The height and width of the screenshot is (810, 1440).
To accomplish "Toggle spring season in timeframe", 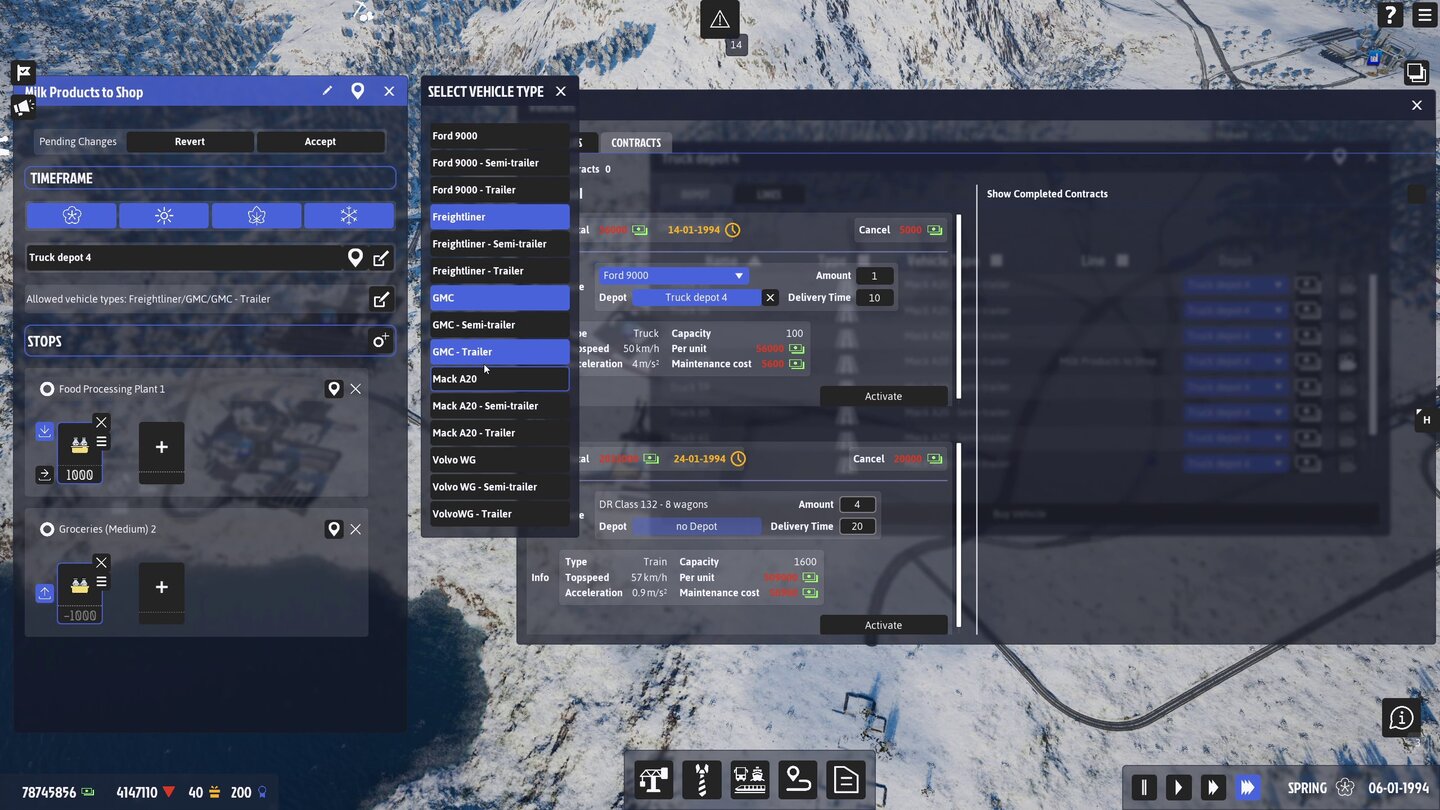I will pyautogui.click(x=71, y=215).
